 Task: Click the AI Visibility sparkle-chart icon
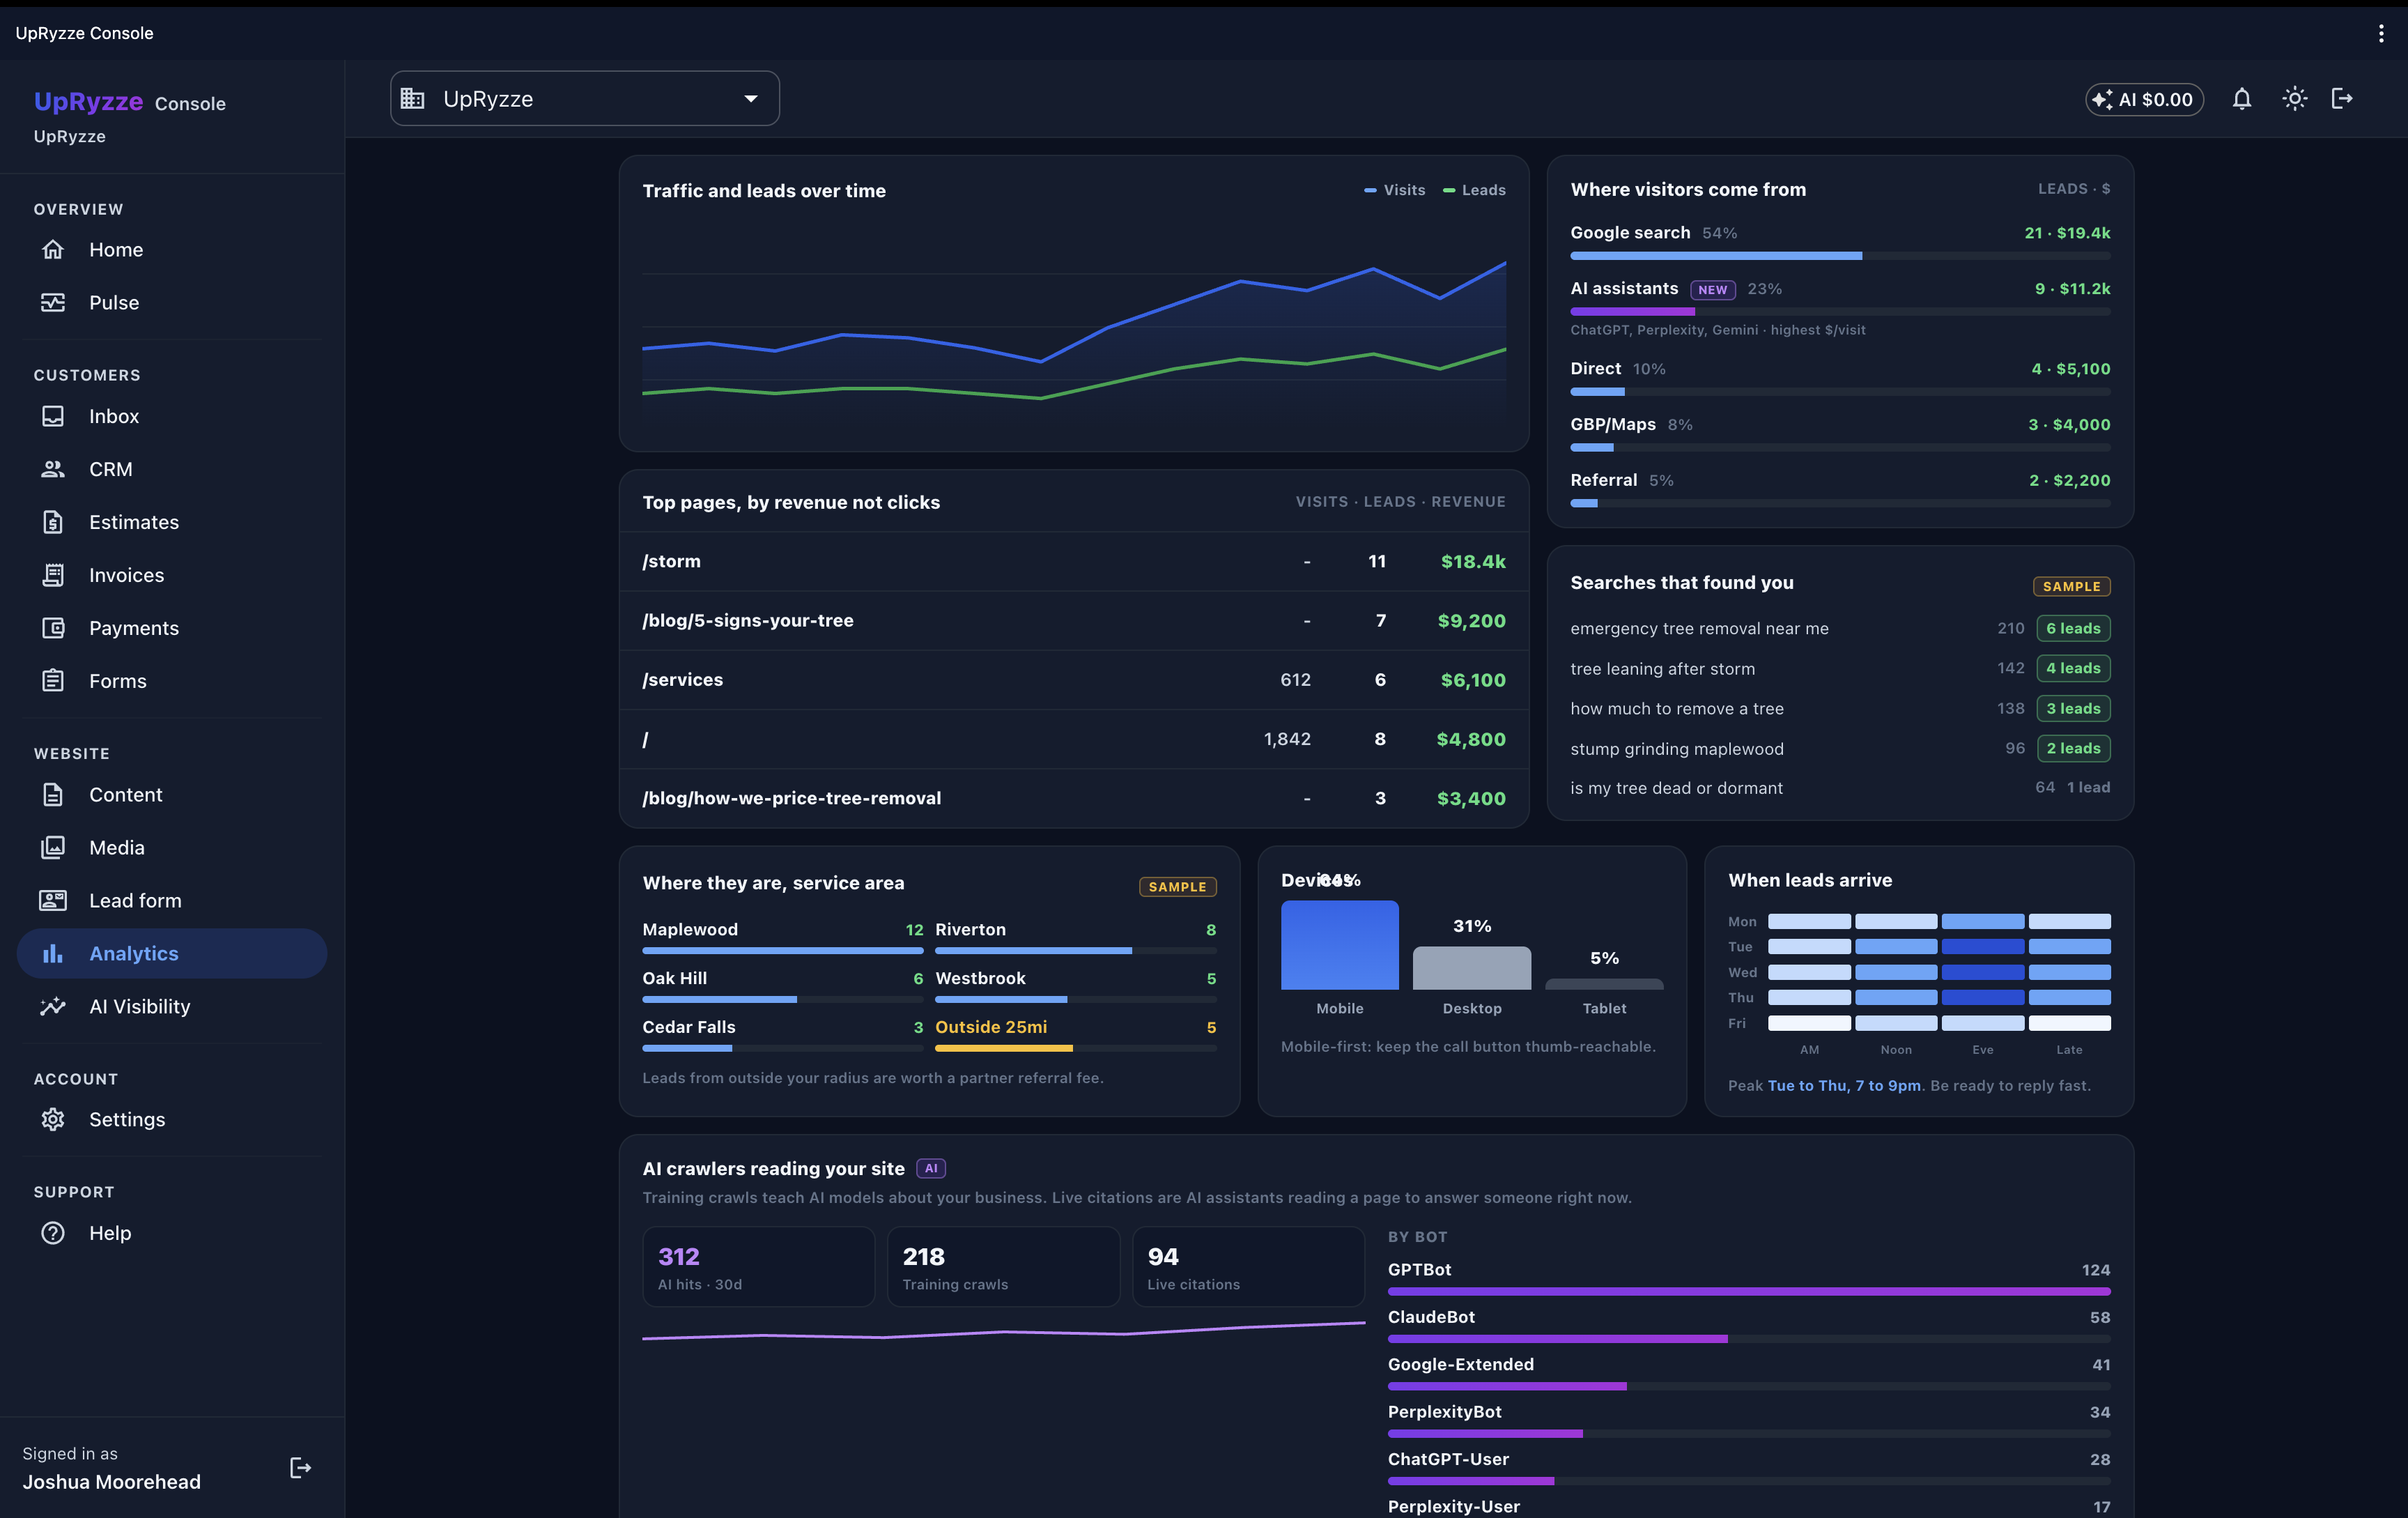53,1007
